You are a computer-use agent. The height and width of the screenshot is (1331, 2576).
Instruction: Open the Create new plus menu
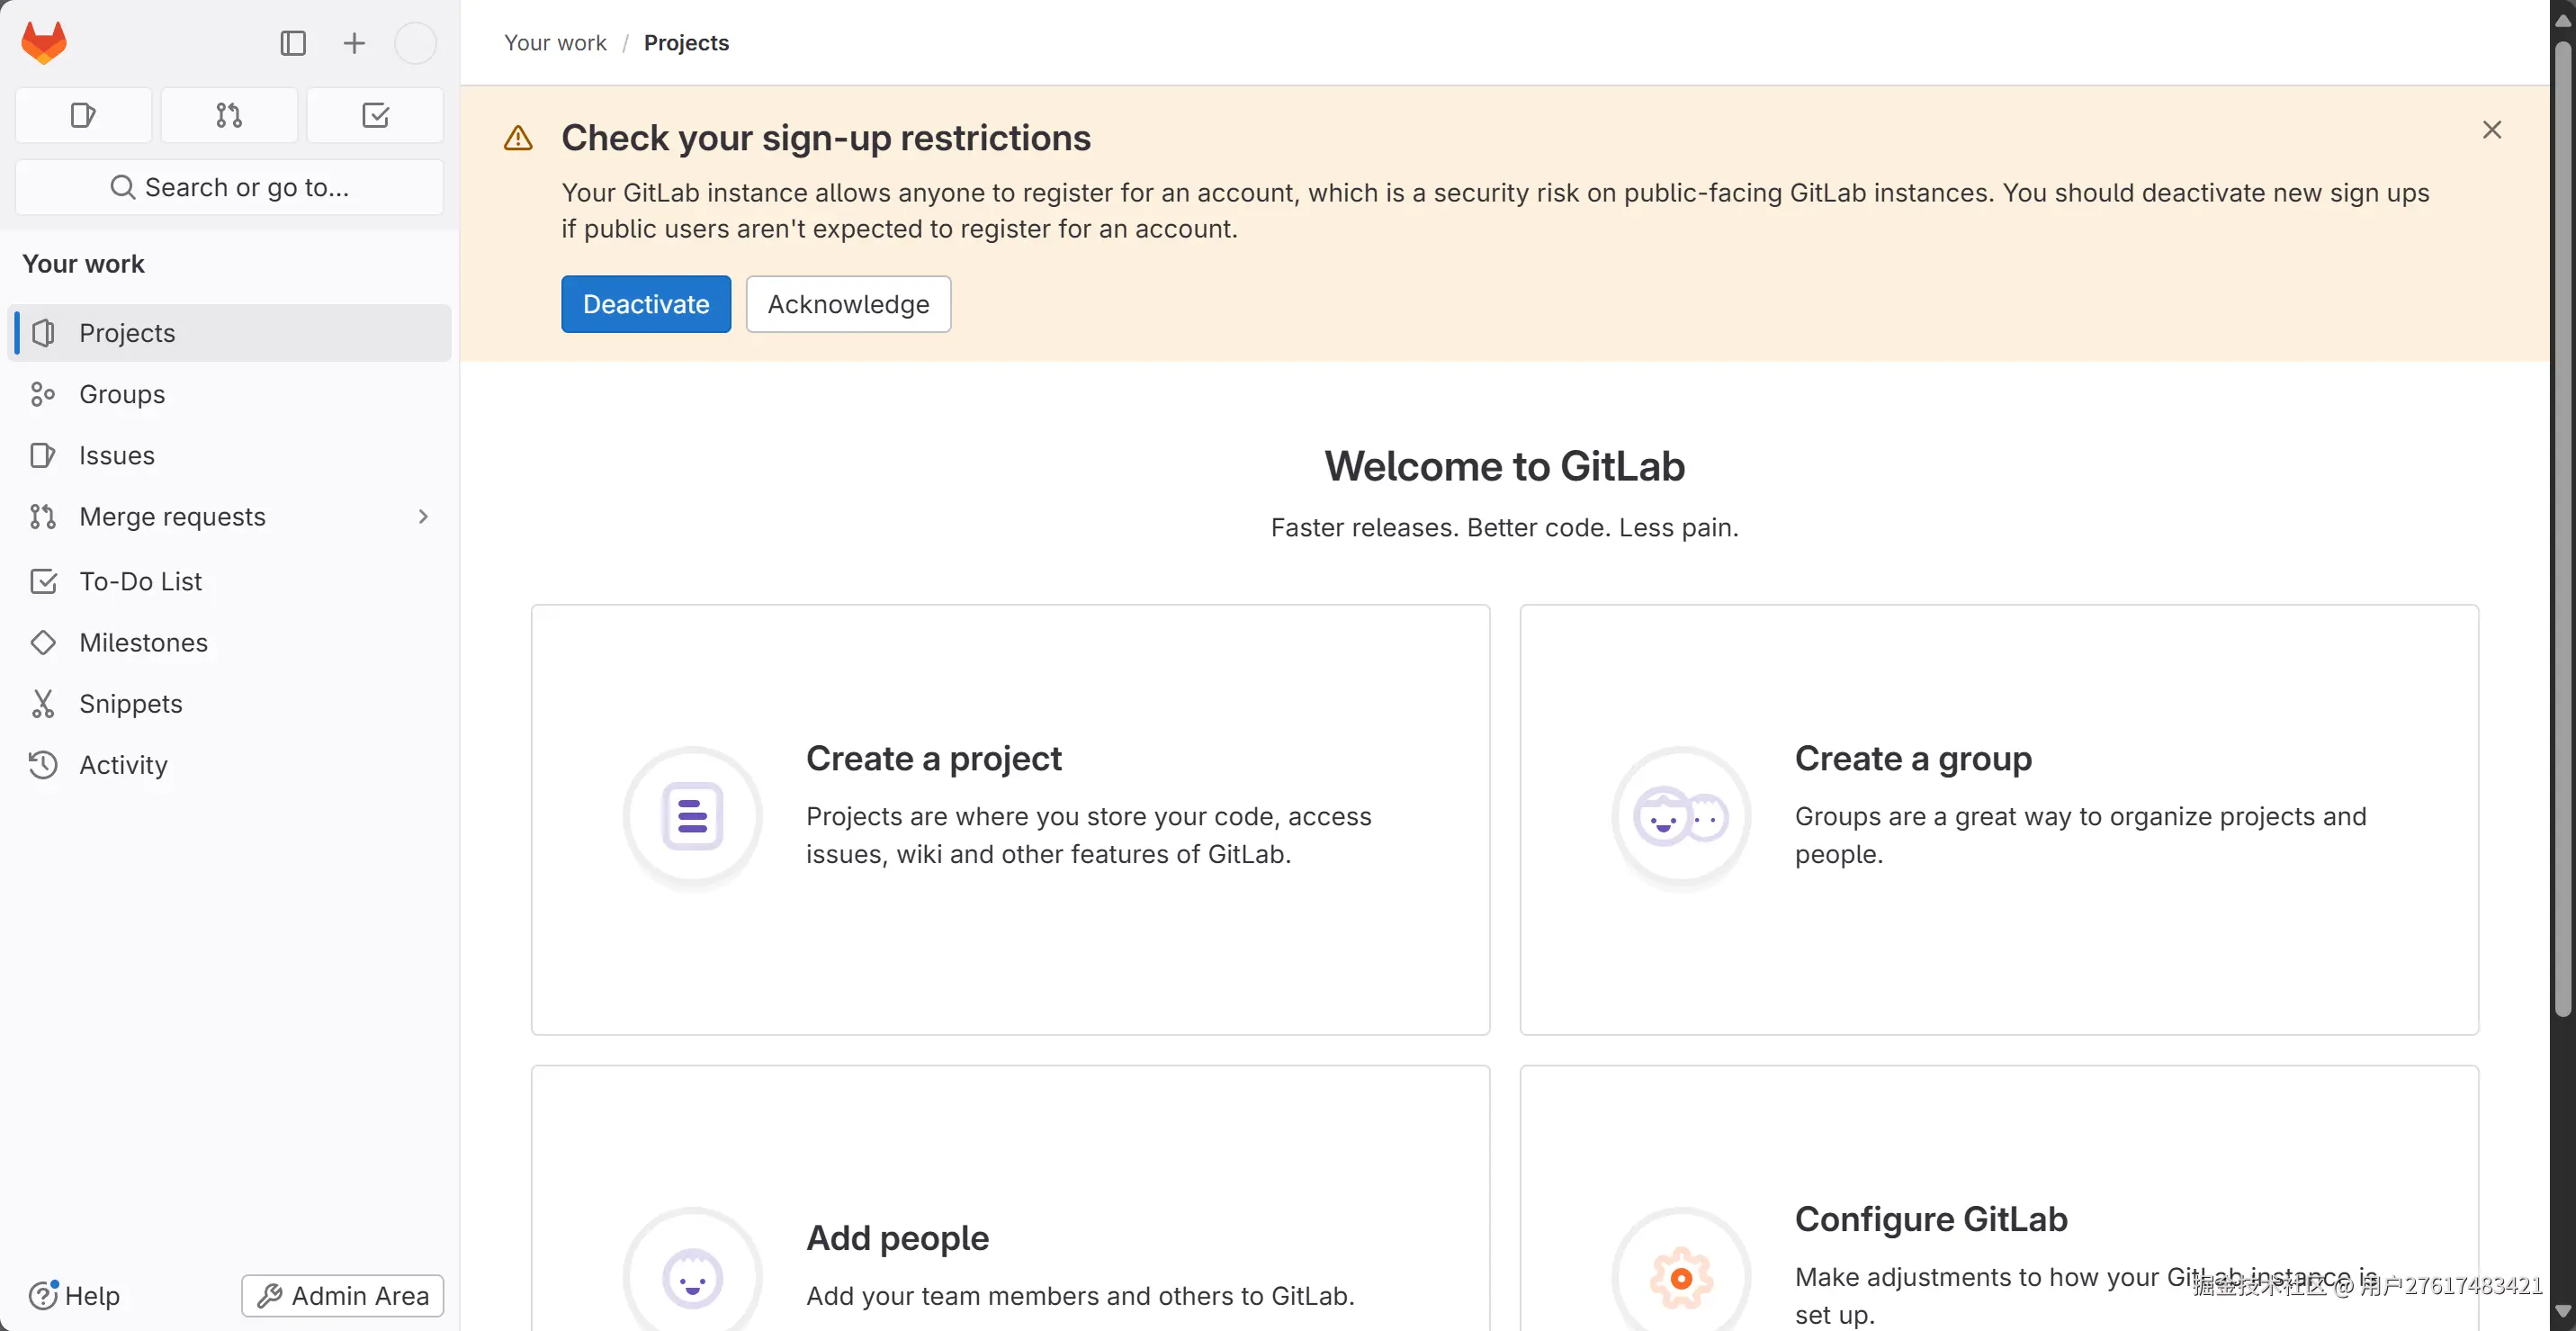point(354,43)
